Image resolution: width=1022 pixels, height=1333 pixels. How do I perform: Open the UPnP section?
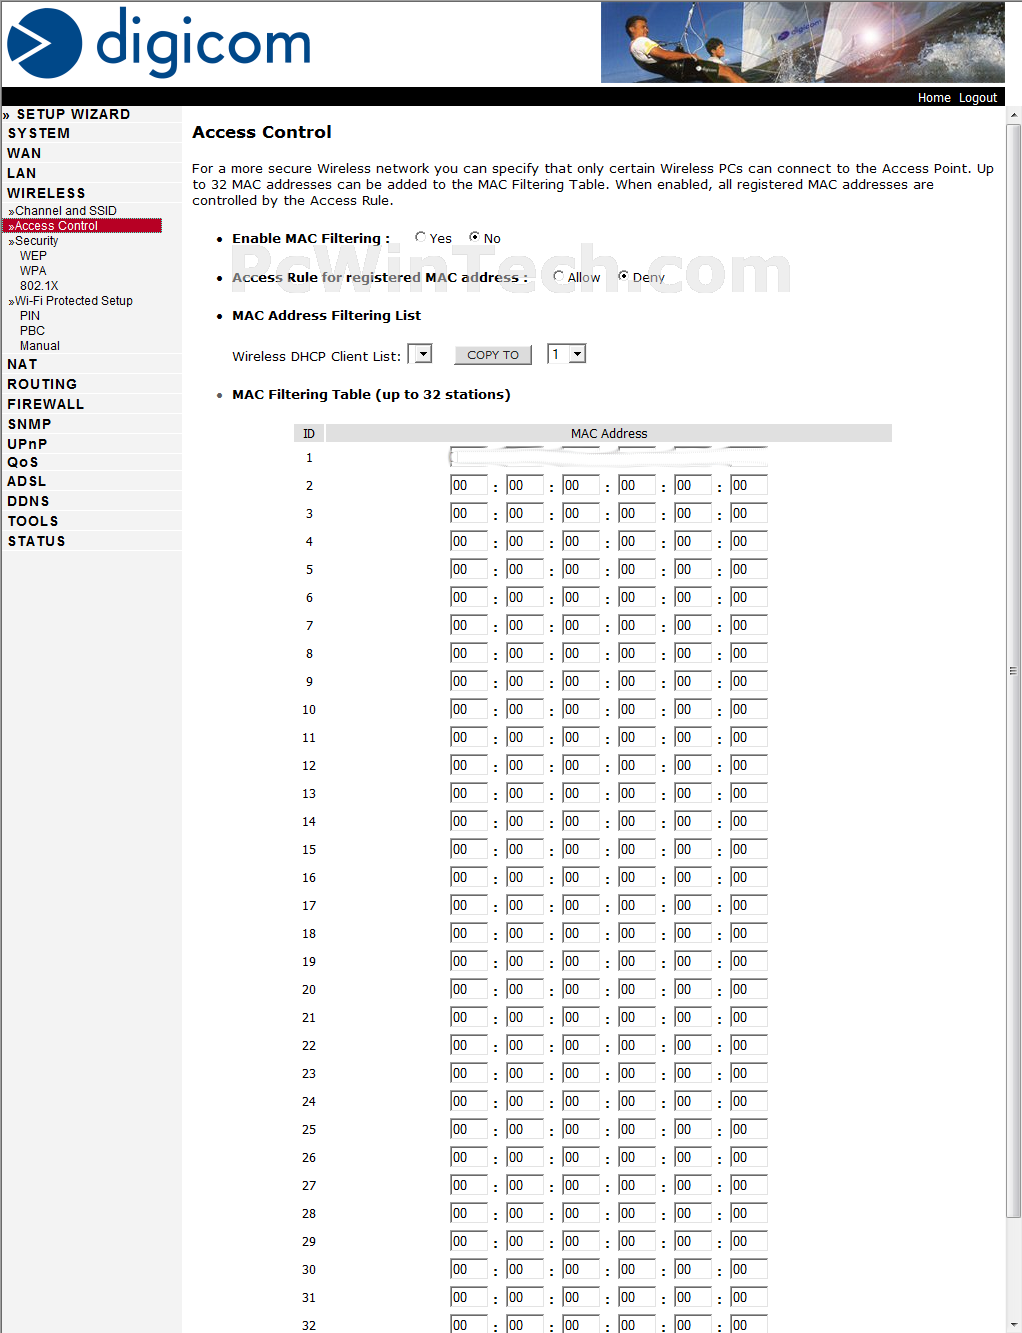(27, 444)
